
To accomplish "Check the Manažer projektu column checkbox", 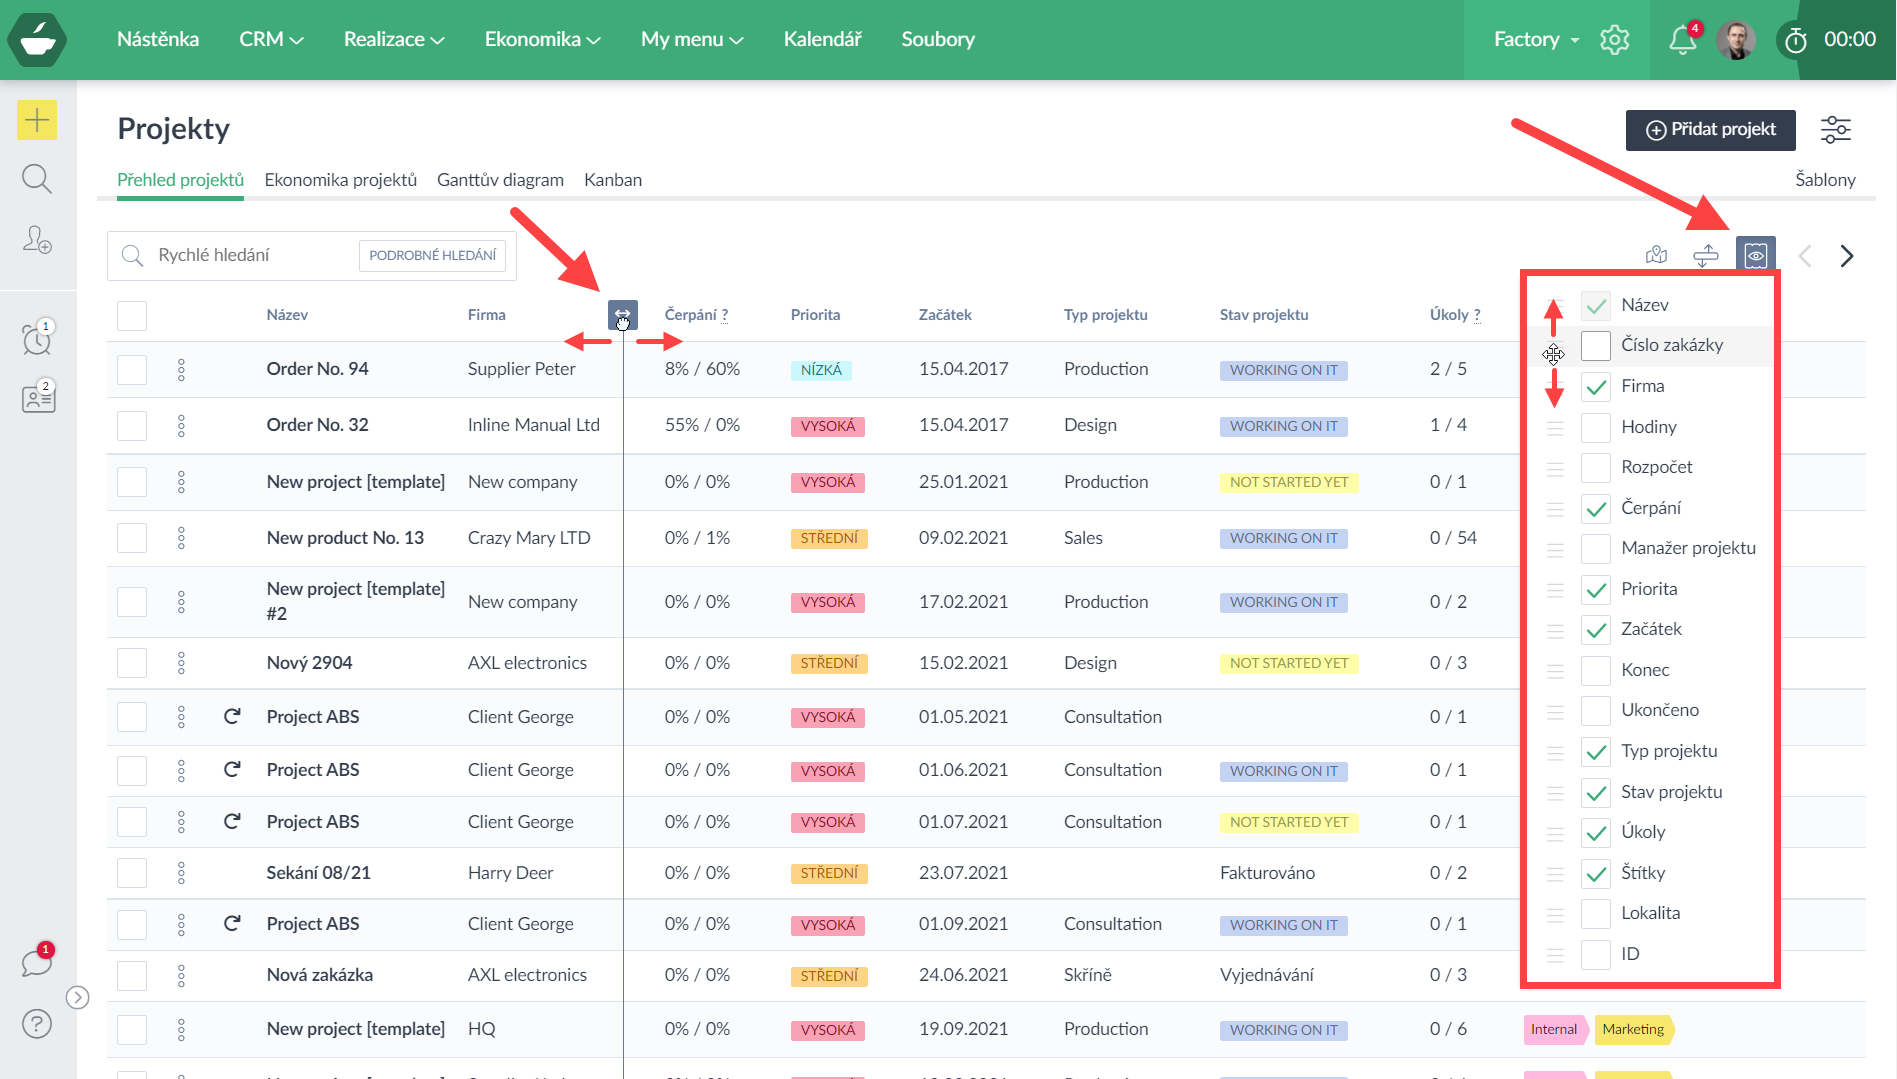I will click(x=1596, y=549).
